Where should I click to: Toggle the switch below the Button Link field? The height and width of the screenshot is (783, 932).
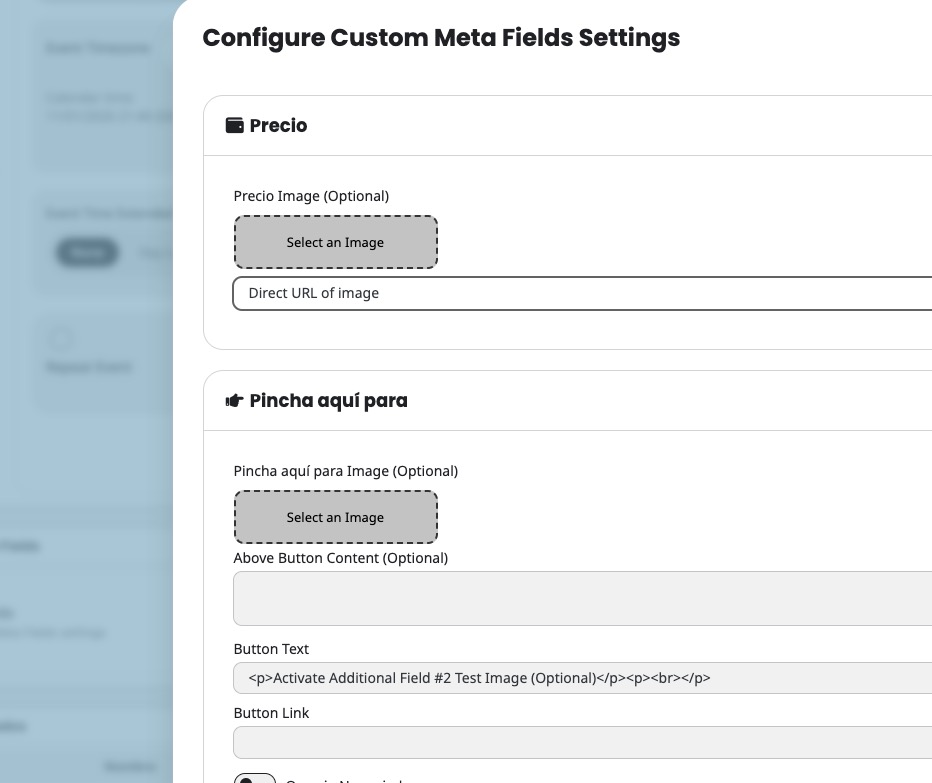pos(255,779)
